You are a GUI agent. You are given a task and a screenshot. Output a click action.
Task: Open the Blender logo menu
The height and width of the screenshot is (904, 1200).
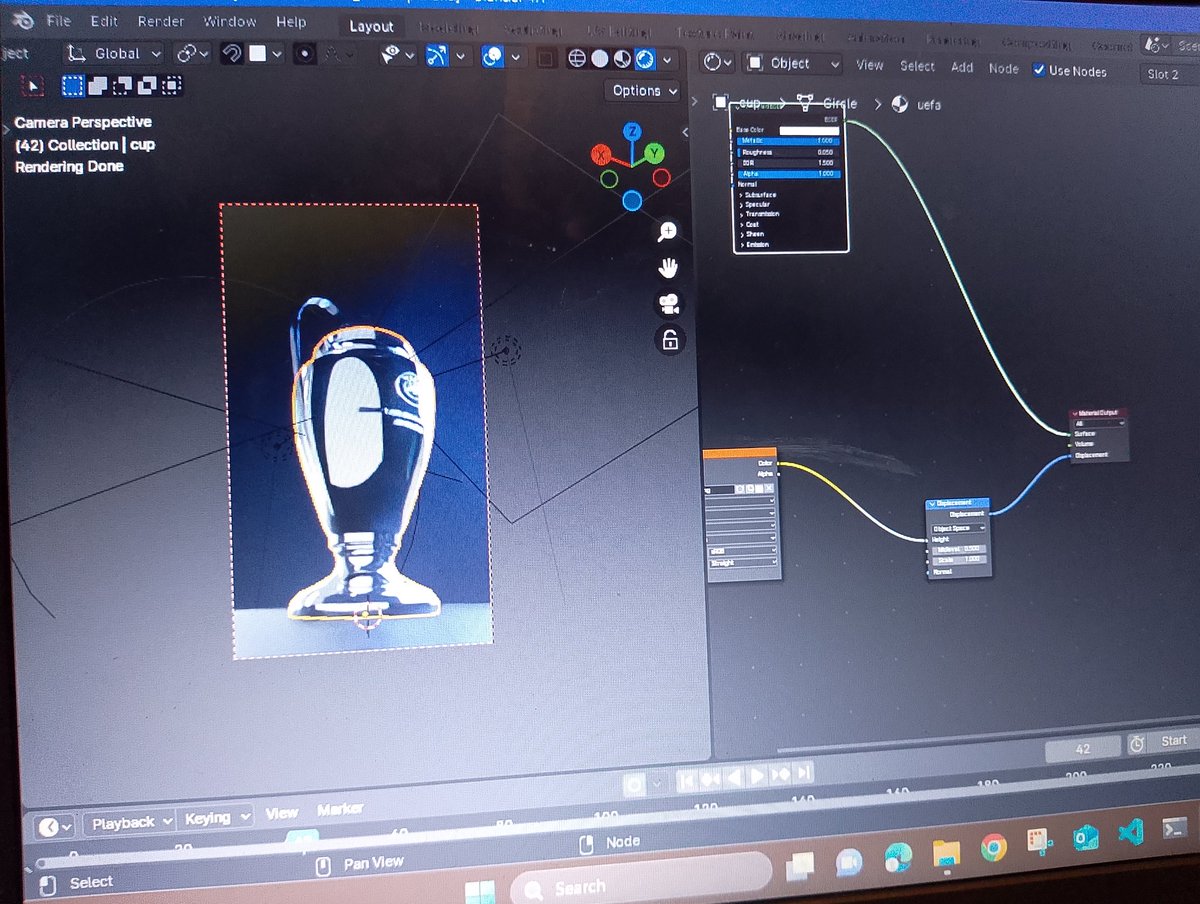click(x=21, y=21)
